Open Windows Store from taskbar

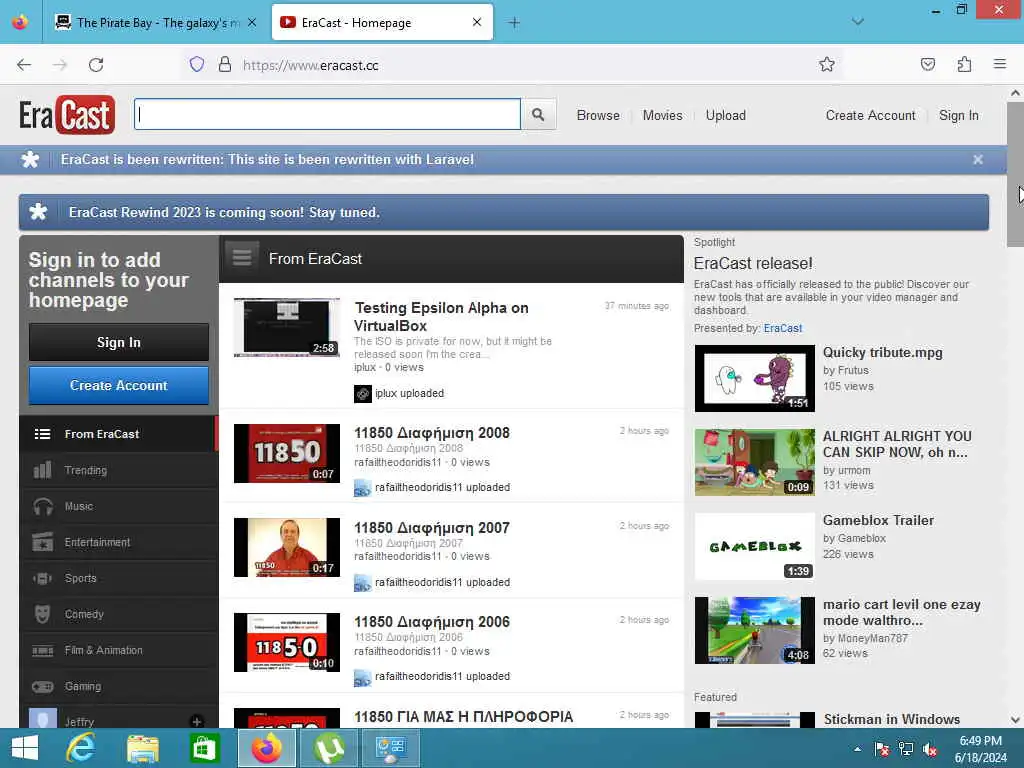pyautogui.click(x=204, y=748)
